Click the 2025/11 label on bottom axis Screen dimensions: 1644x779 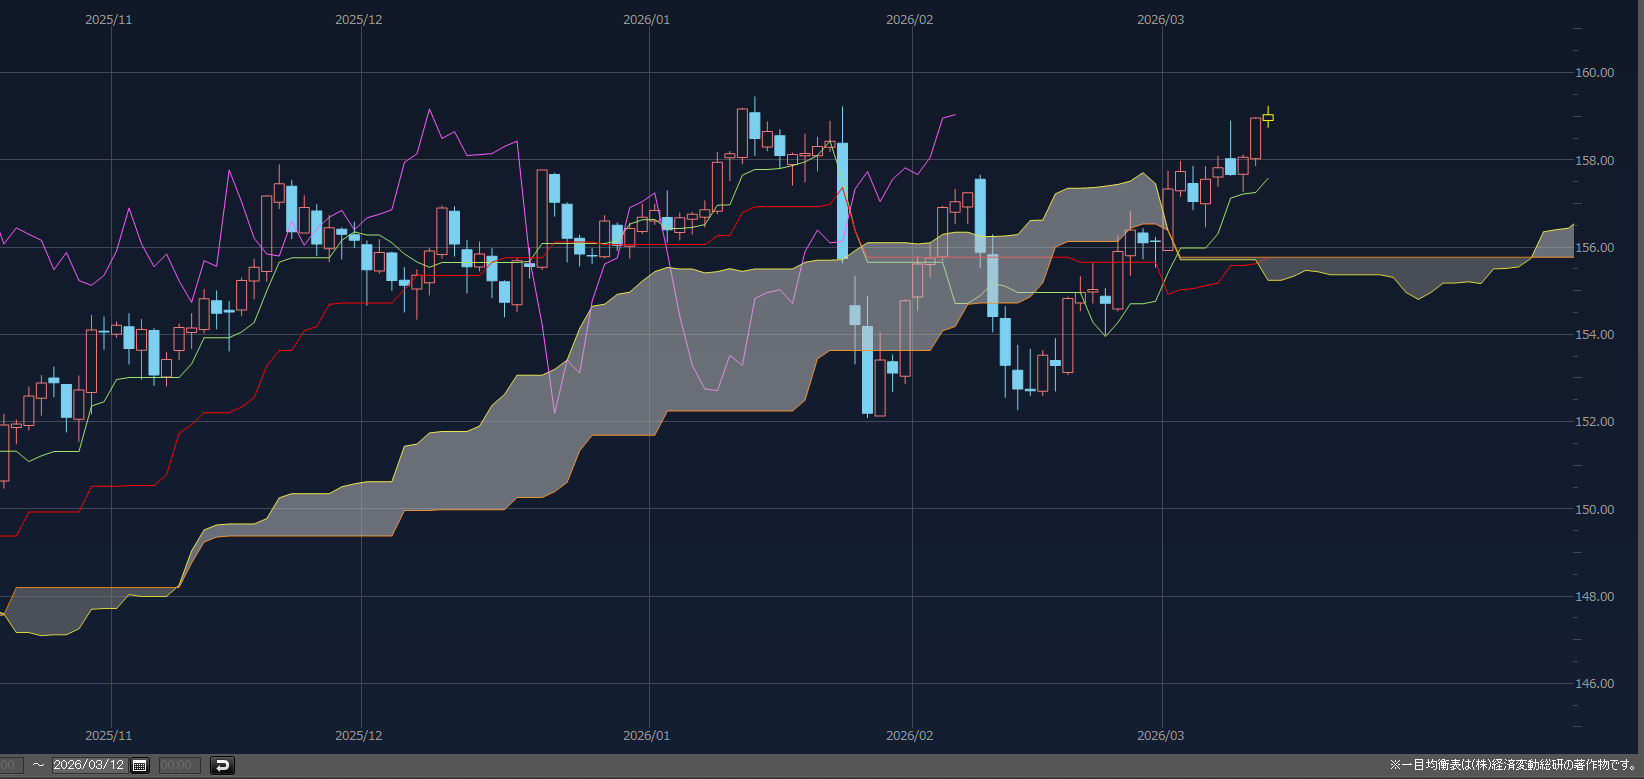coord(108,736)
